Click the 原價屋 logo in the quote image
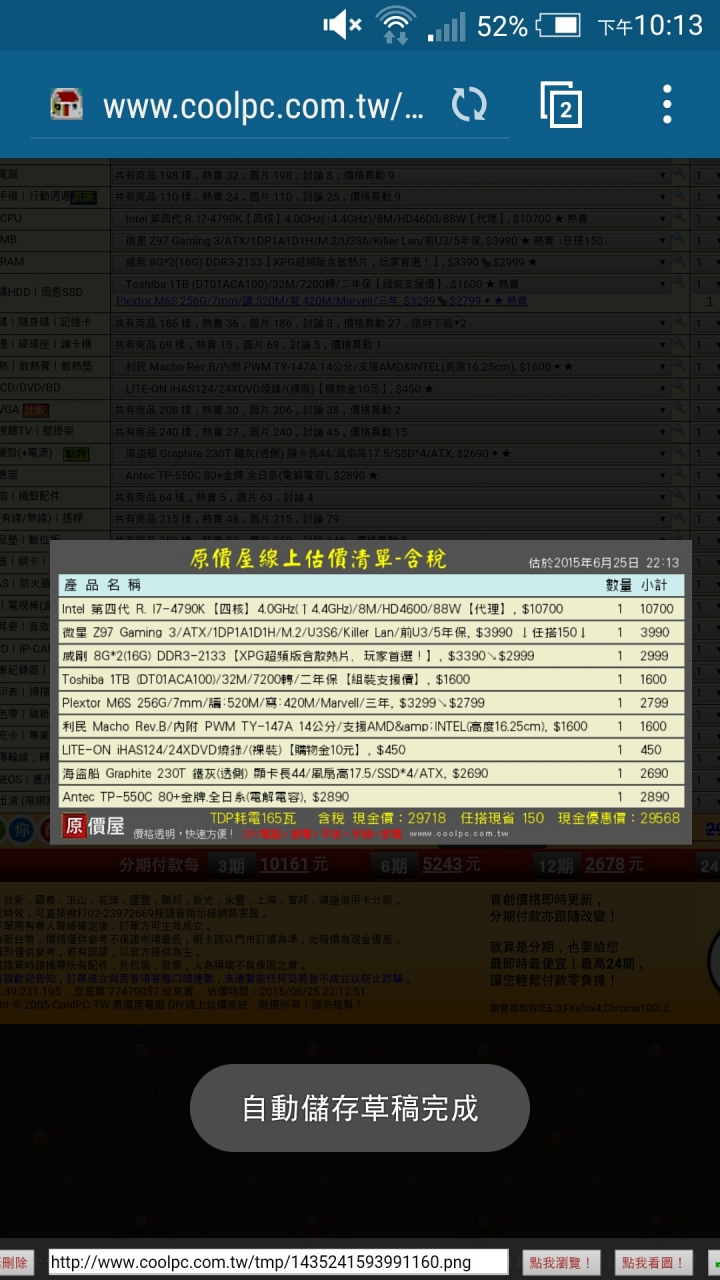The width and height of the screenshot is (720, 1280). click(94, 826)
